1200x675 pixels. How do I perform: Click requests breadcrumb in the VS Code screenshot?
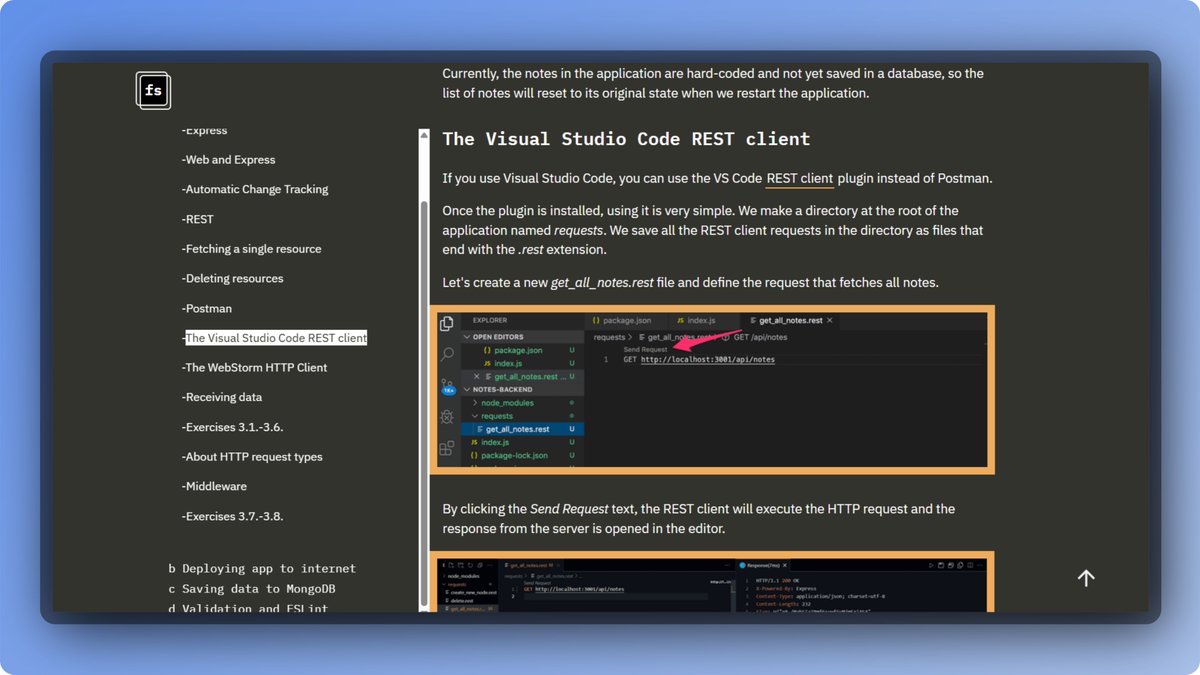(610, 337)
